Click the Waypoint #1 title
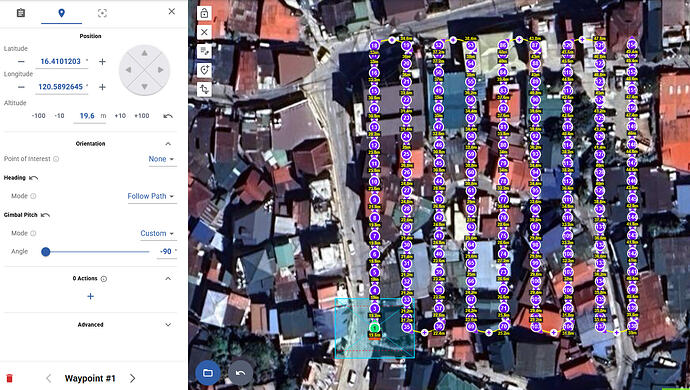The height and width of the screenshot is (390, 690). click(x=90, y=378)
